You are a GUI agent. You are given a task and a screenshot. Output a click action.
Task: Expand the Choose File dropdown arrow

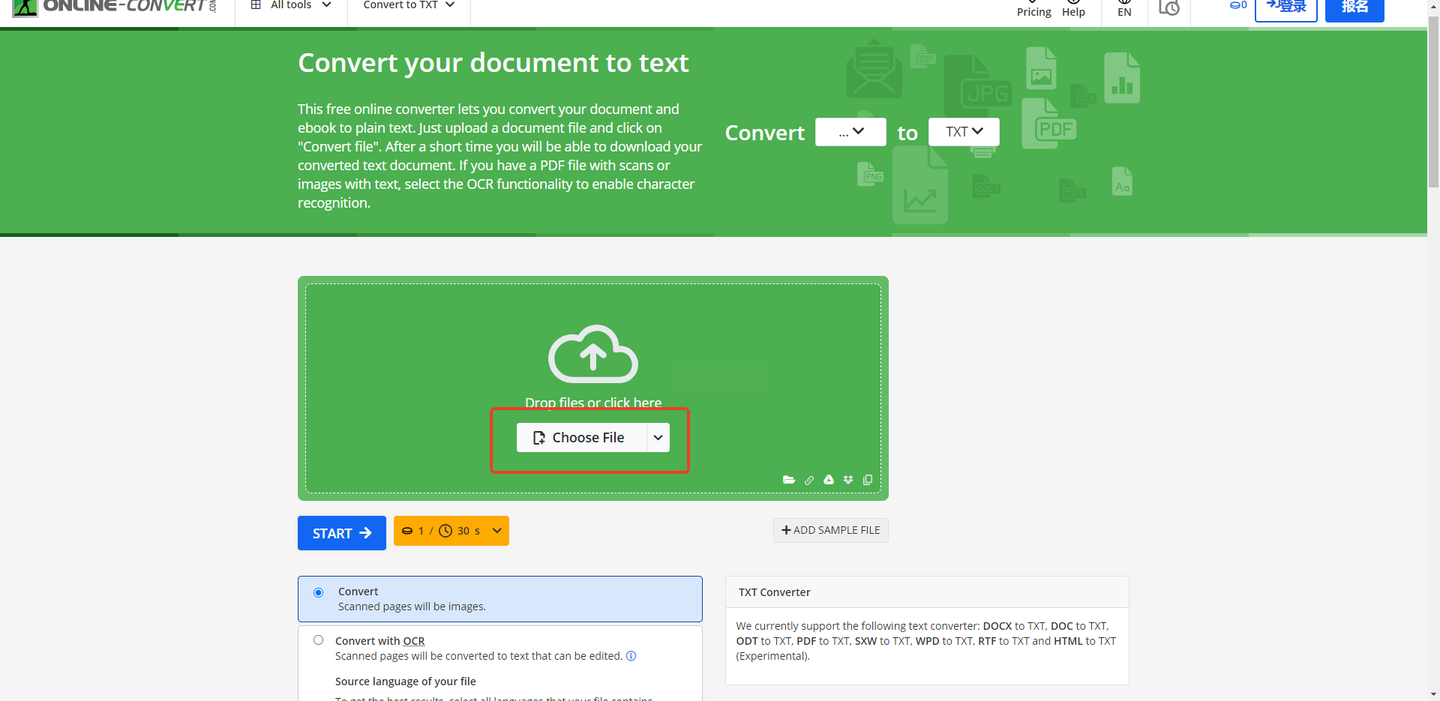[658, 438]
